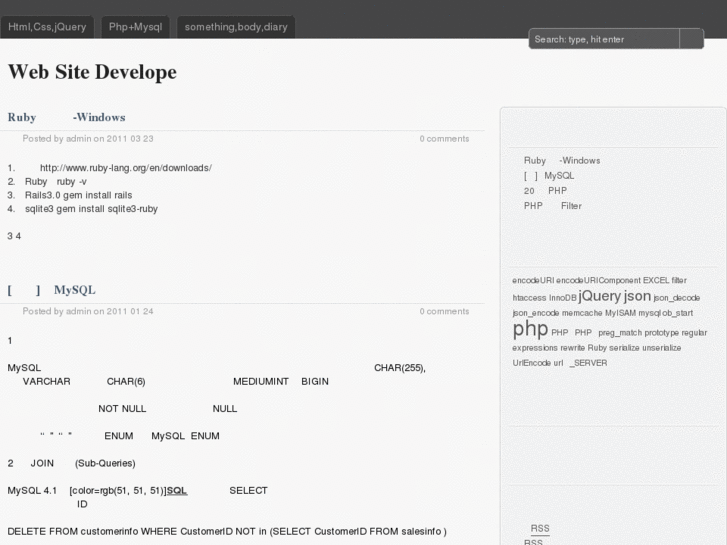Select the DELETE FROM customerinfo statement
The width and height of the screenshot is (727, 545).
[227, 532]
